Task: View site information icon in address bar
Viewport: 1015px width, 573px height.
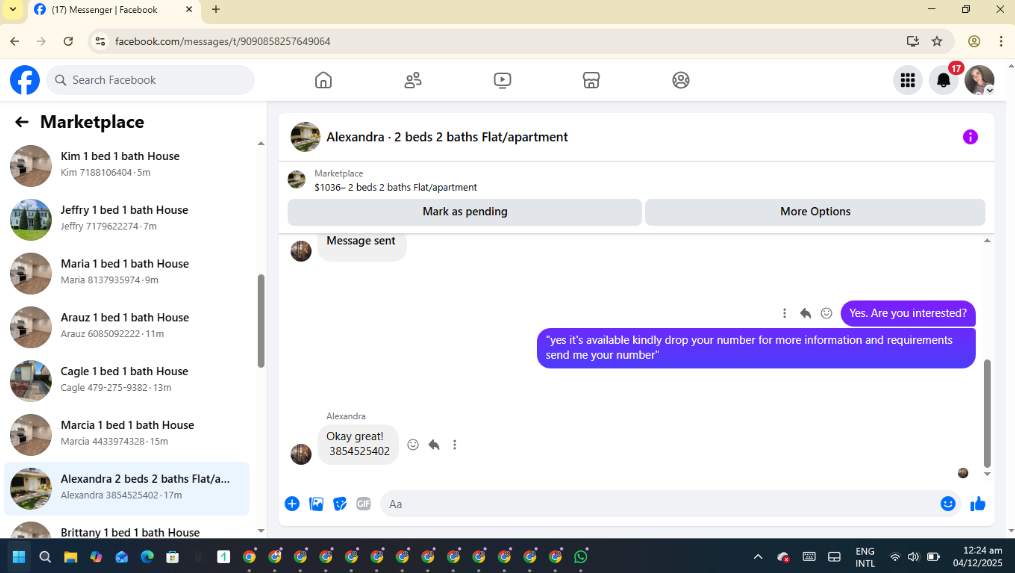Action: coord(100,41)
